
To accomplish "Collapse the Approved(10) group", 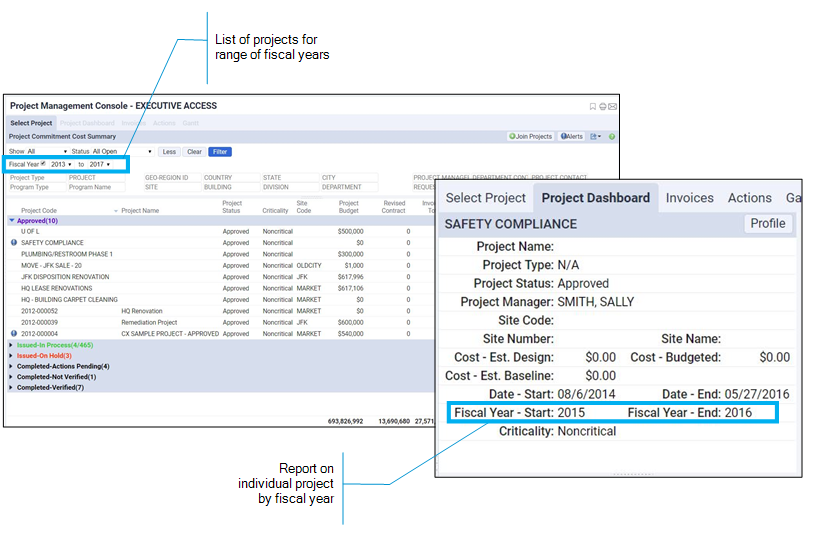I will [x=12, y=221].
